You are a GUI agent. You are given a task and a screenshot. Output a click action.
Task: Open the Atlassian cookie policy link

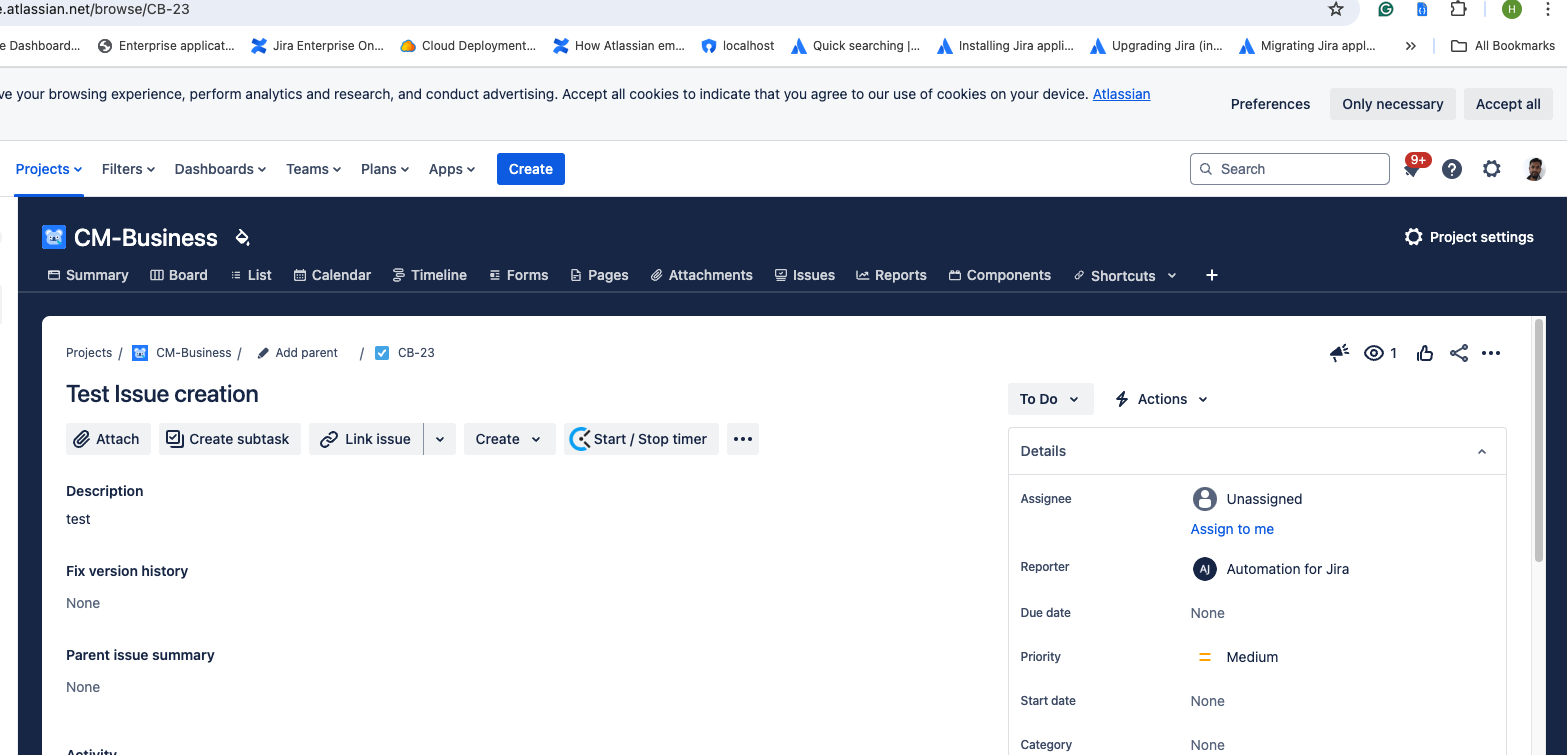coord(1121,94)
